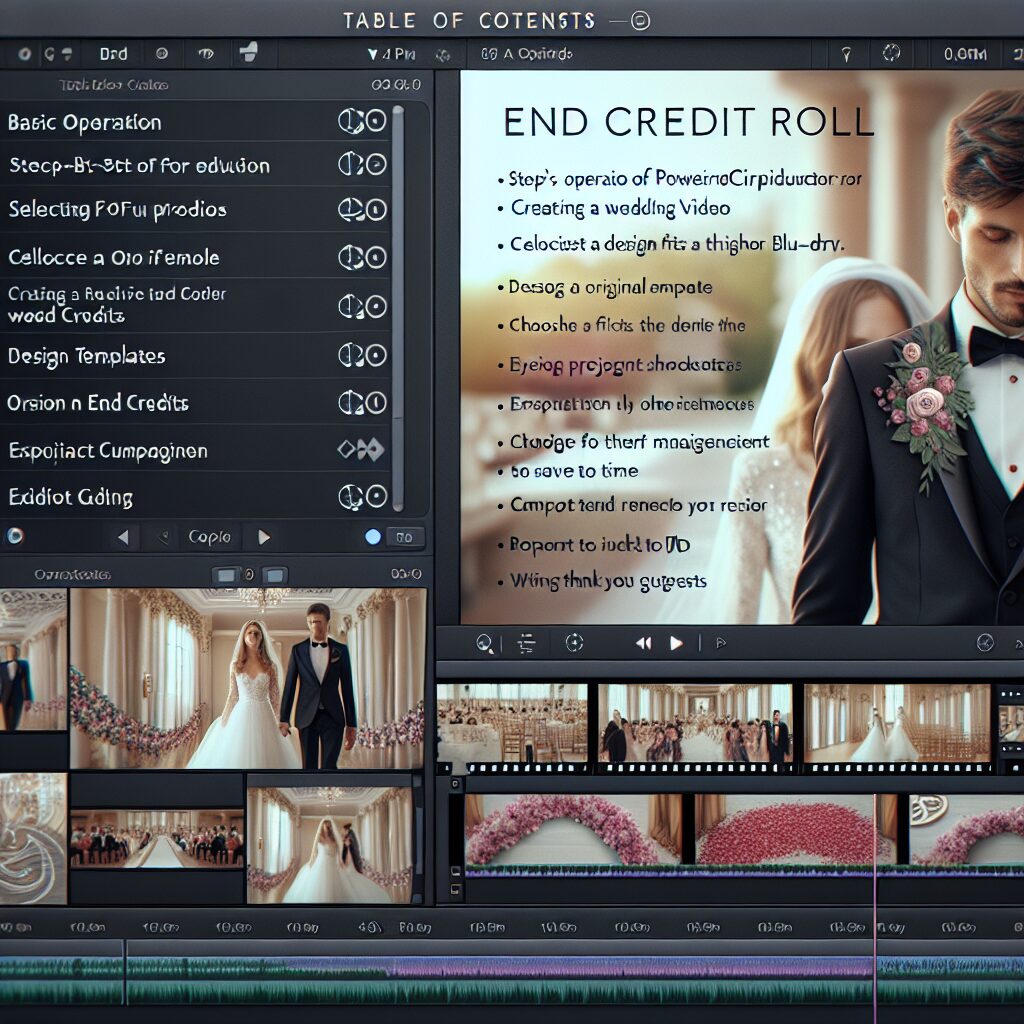Select the thumbnail of guests seated along the aisle

[x=157, y=839]
